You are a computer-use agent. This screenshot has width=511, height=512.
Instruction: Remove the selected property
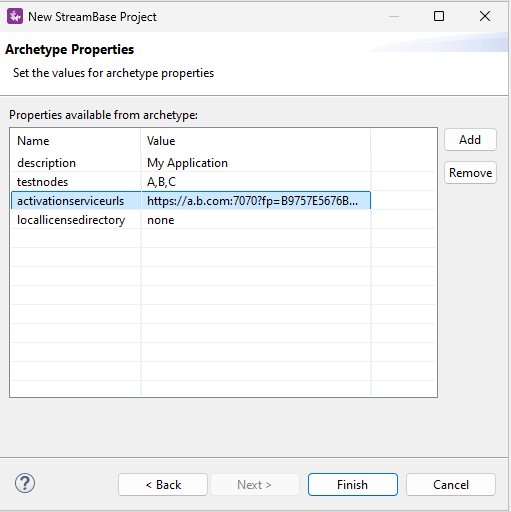point(470,173)
